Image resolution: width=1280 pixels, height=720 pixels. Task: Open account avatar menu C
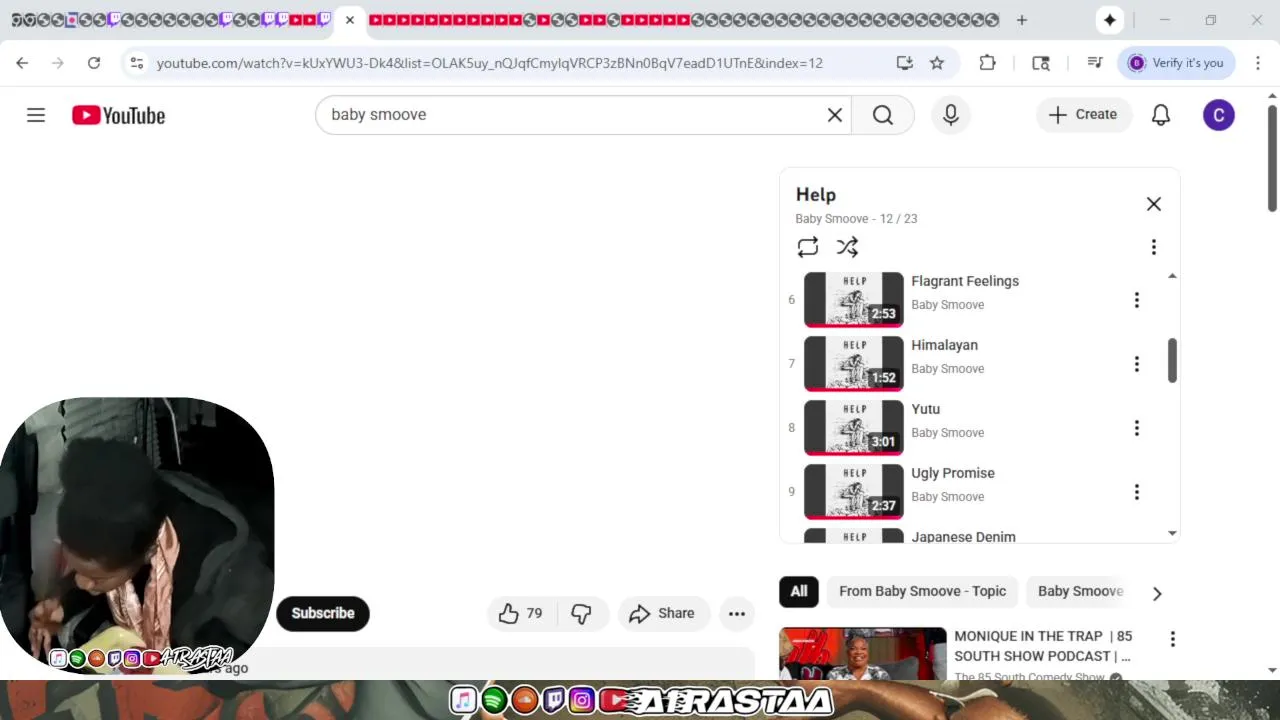point(1218,115)
